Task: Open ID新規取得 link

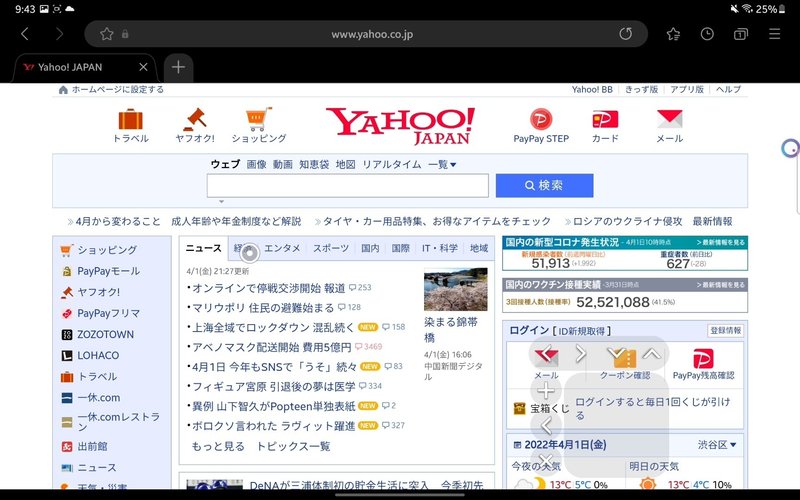Action: coord(584,331)
